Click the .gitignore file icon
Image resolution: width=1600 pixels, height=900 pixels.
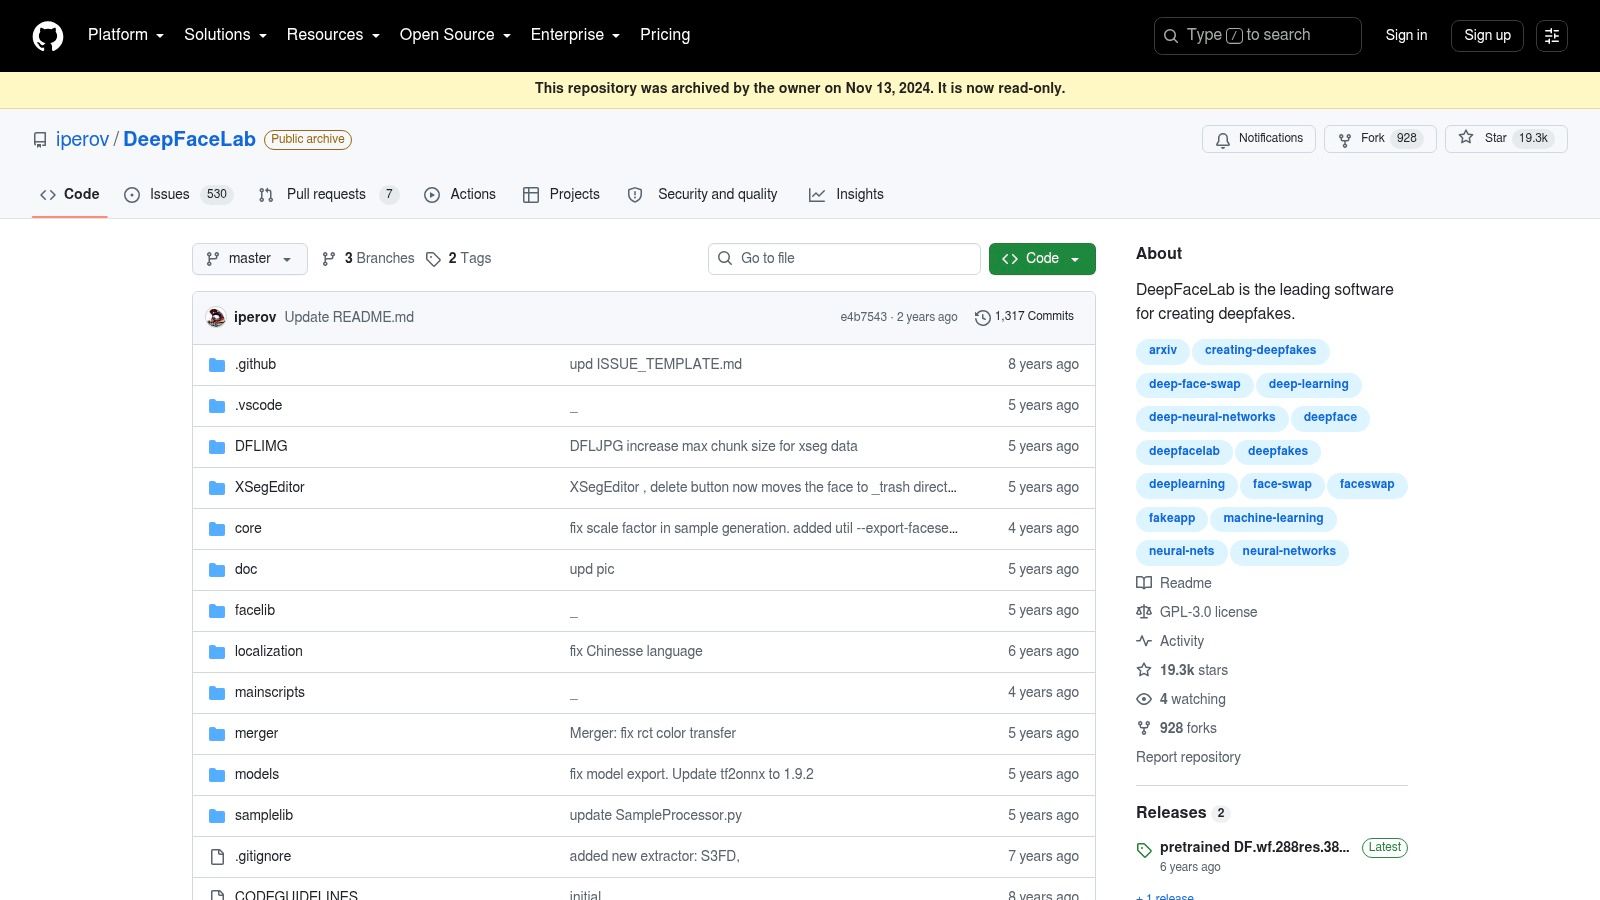click(217, 857)
